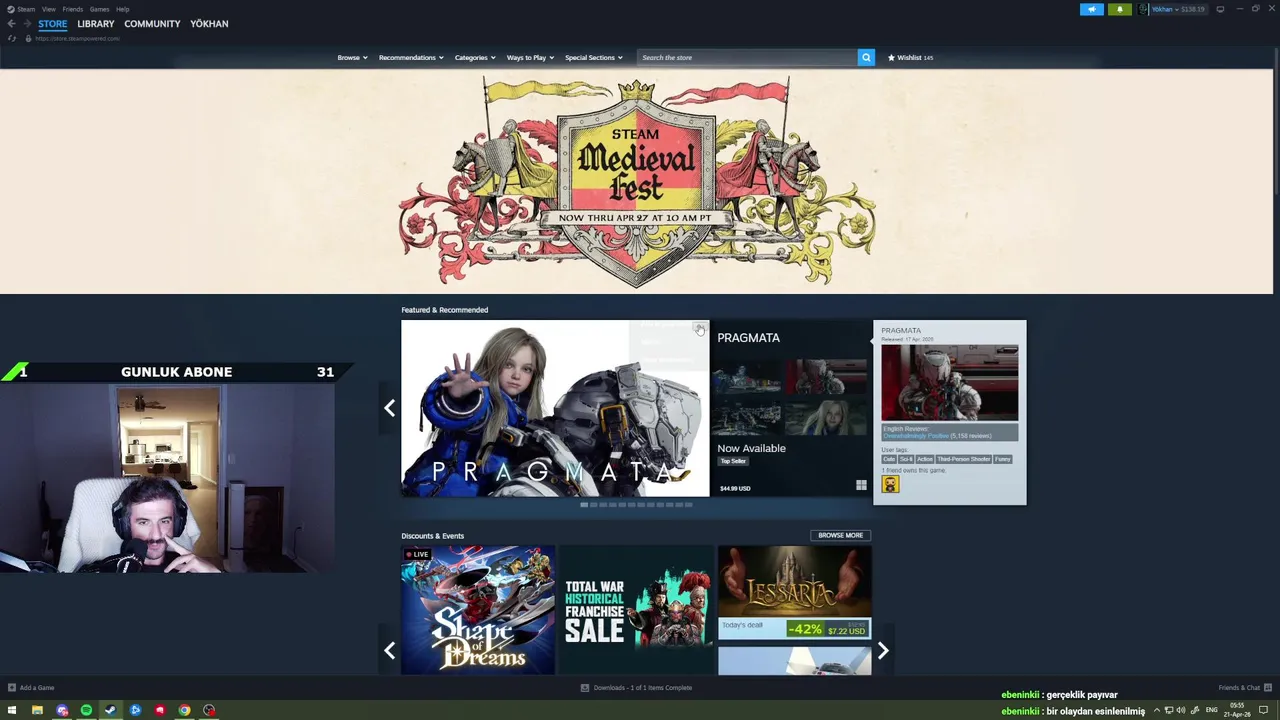Click Add a Game
The image size is (1280, 720).
pyautogui.click(x=31, y=688)
